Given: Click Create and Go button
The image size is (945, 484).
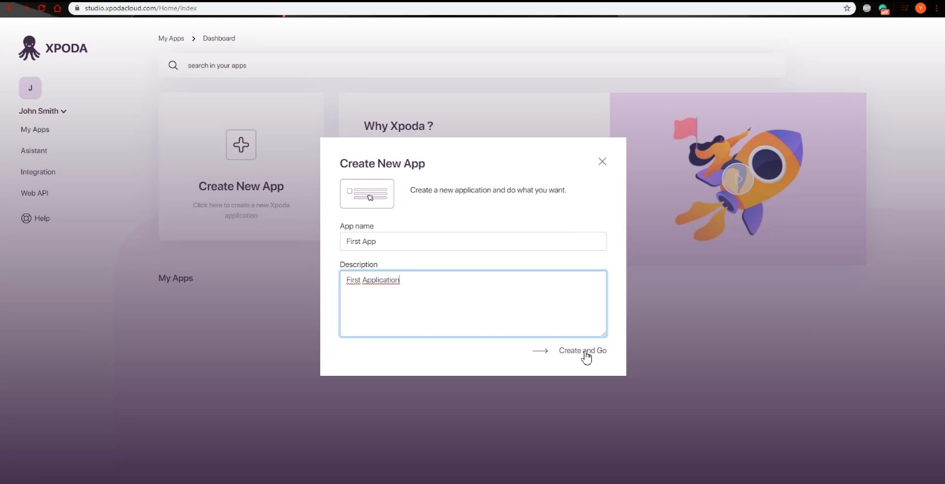Looking at the screenshot, I should pos(582,351).
